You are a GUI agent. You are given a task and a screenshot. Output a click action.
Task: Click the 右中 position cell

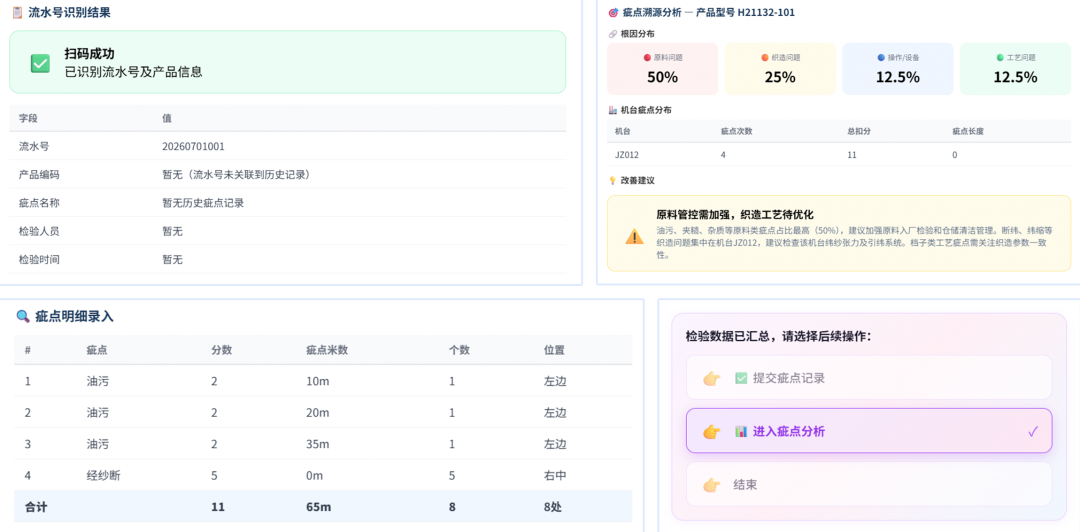[x=554, y=475]
